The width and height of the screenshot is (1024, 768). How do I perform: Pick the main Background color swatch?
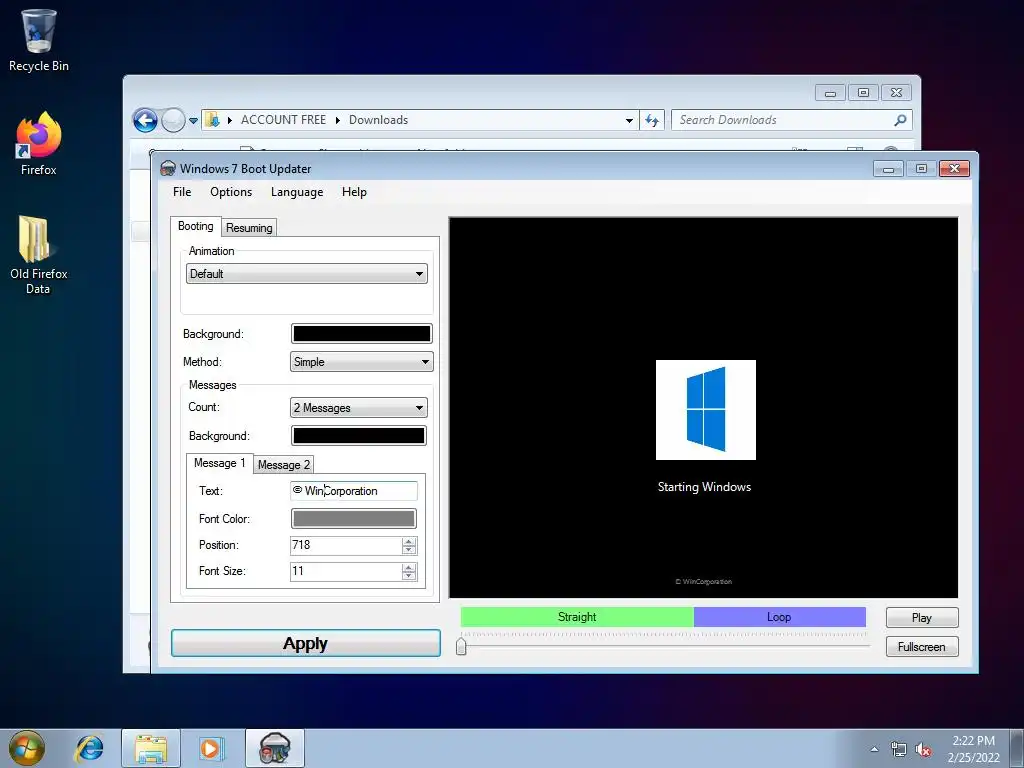(361, 334)
